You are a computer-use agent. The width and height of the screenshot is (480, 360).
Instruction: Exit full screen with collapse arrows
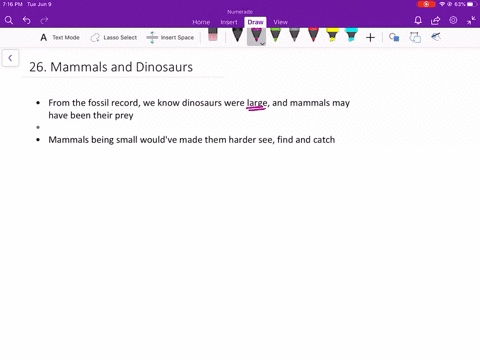click(471, 20)
